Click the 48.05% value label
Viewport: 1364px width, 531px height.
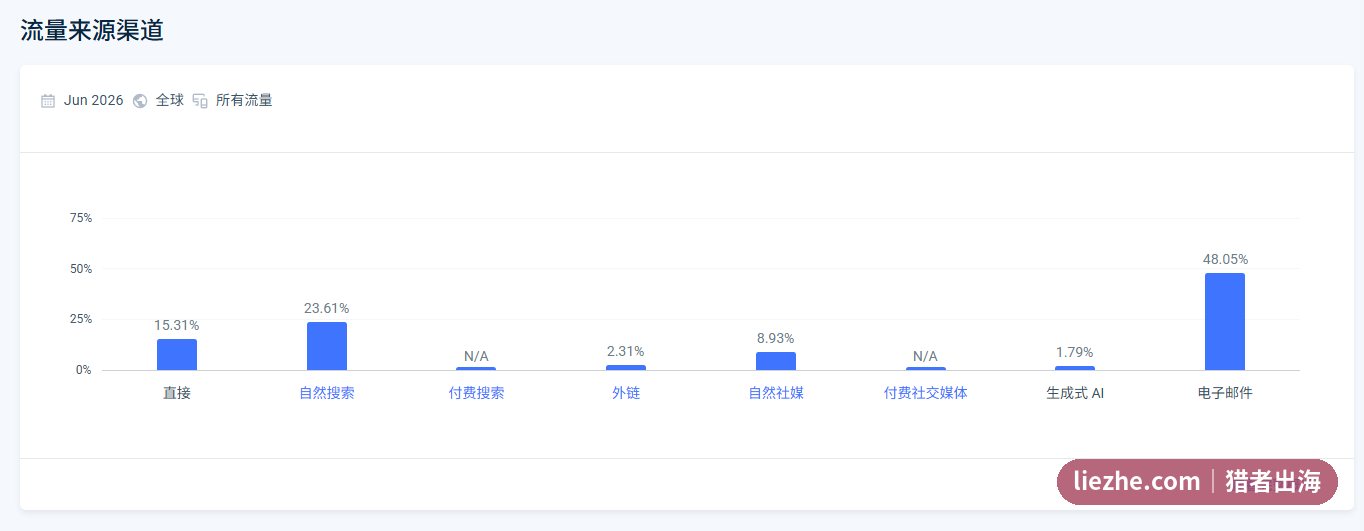1225,259
